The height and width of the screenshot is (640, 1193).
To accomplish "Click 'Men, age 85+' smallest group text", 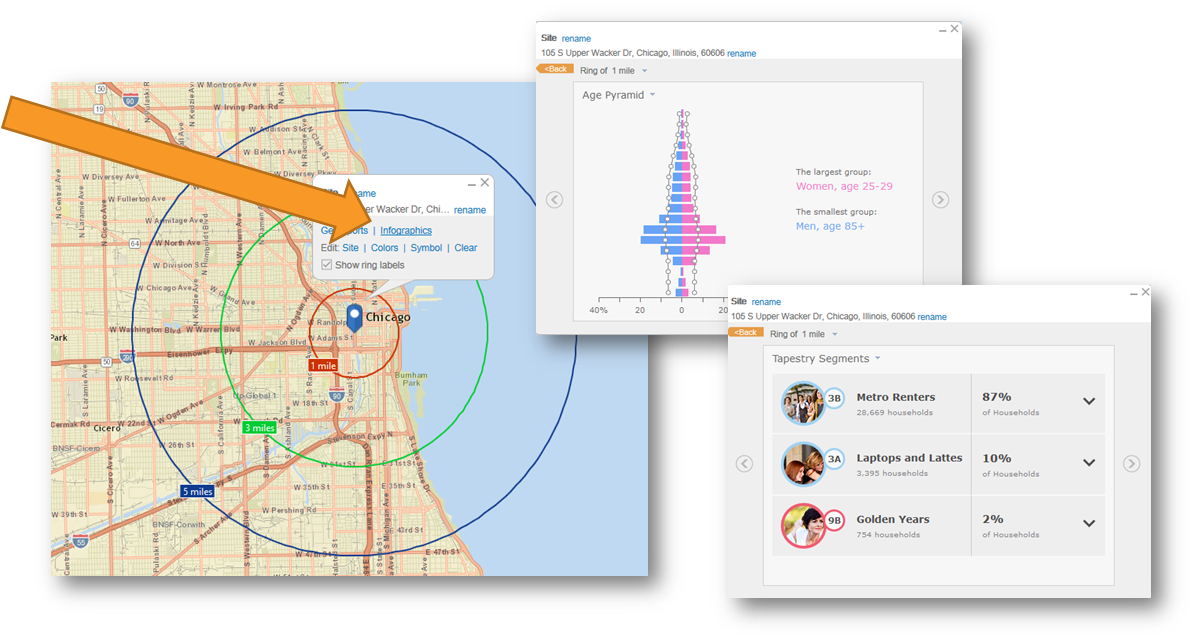I will [x=830, y=226].
